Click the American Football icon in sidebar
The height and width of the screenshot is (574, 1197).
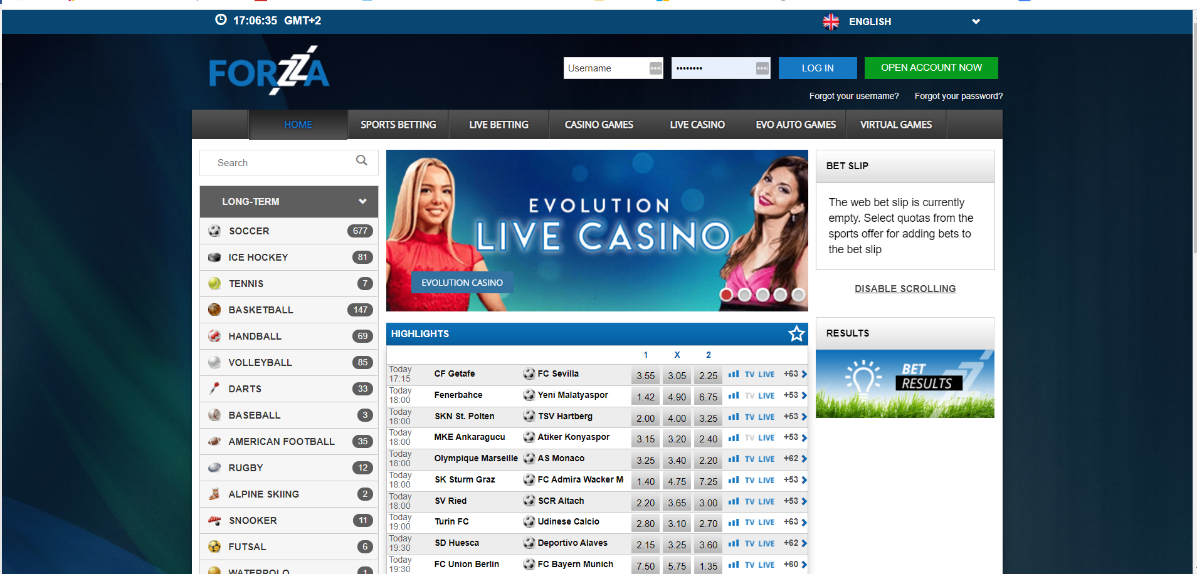214,441
